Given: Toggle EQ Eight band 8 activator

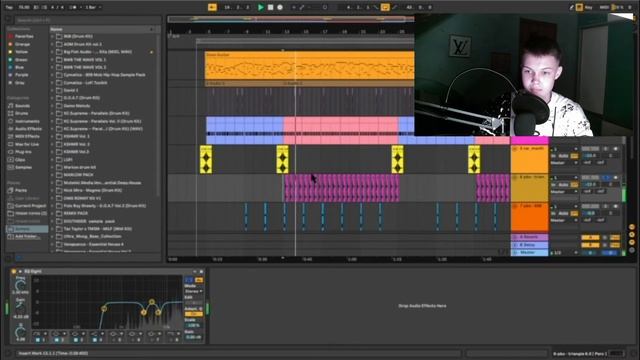Looking at the screenshot, I should [171, 340].
